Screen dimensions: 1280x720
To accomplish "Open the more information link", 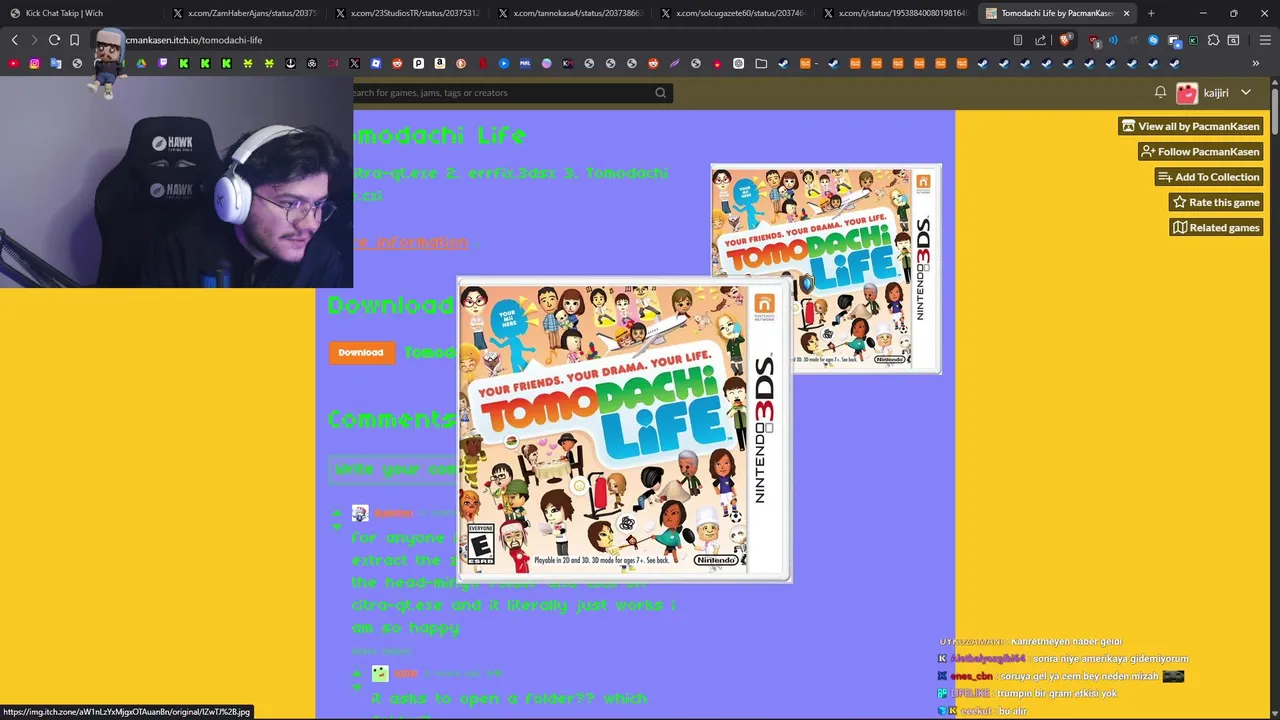I will tap(410, 243).
